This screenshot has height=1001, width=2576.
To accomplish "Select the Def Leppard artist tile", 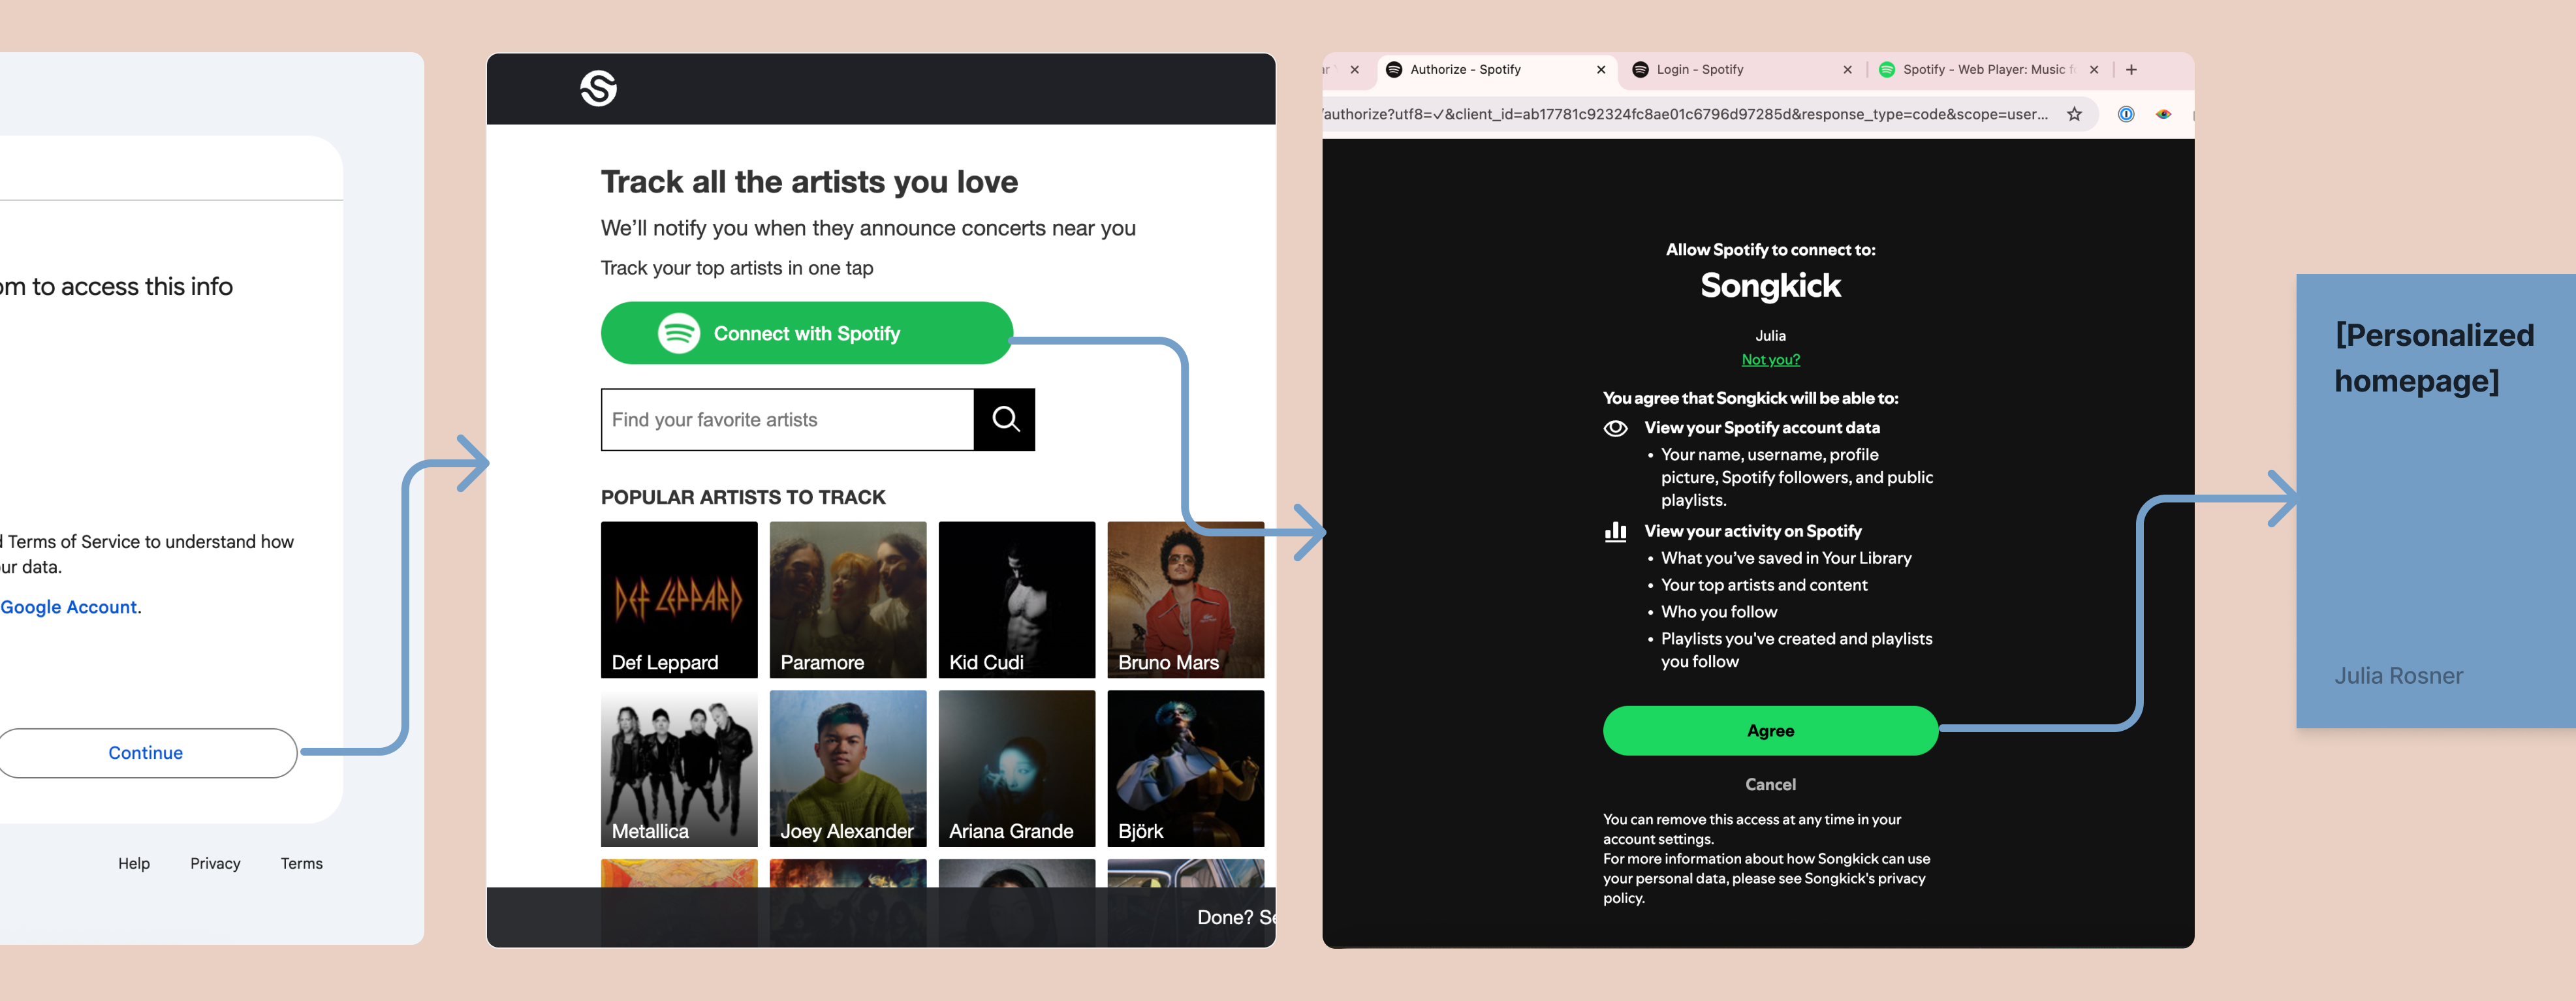I will [x=679, y=599].
